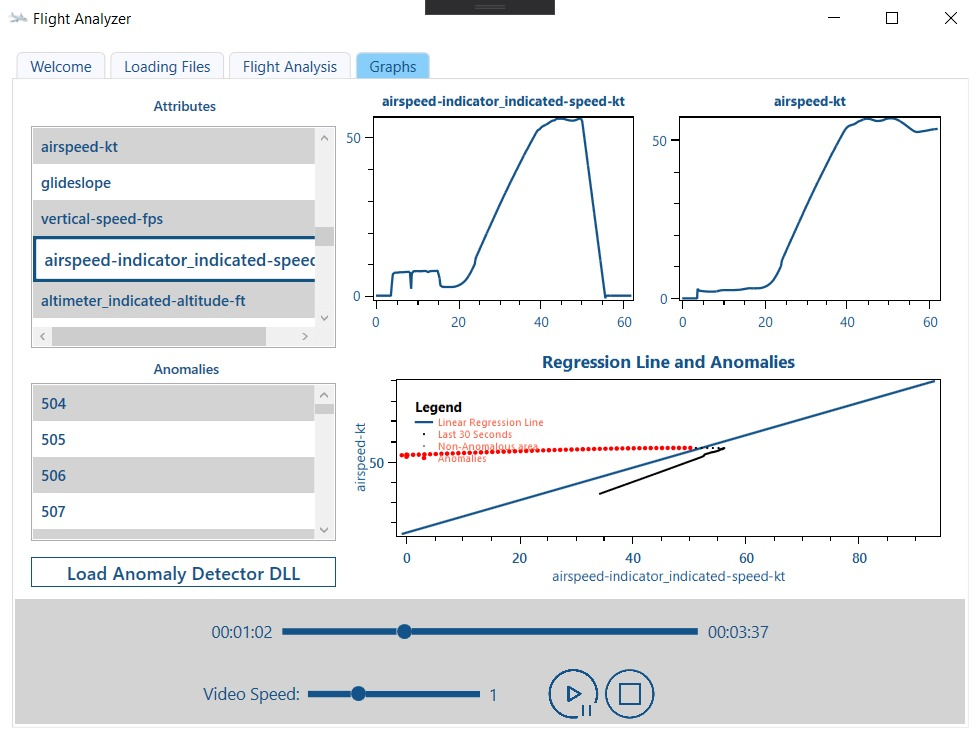Select anomaly 505
The height and width of the screenshot is (734, 978).
pyautogui.click(x=173, y=440)
